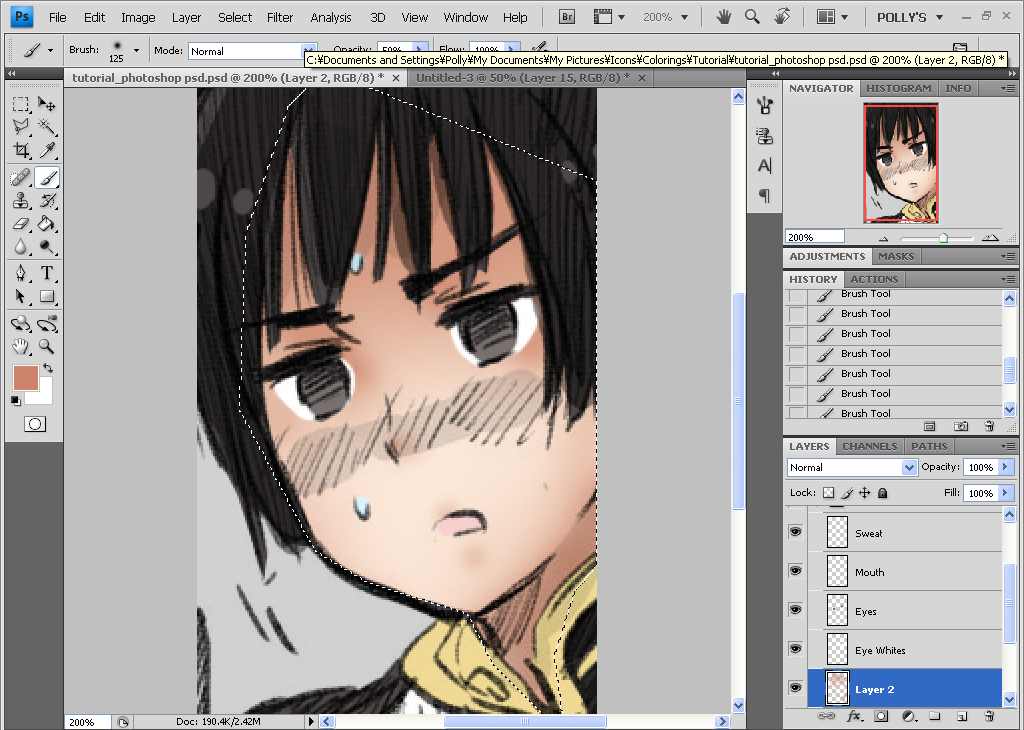Image resolution: width=1024 pixels, height=730 pixels.
Task: Select the Type tool
Action: [46, 273]
